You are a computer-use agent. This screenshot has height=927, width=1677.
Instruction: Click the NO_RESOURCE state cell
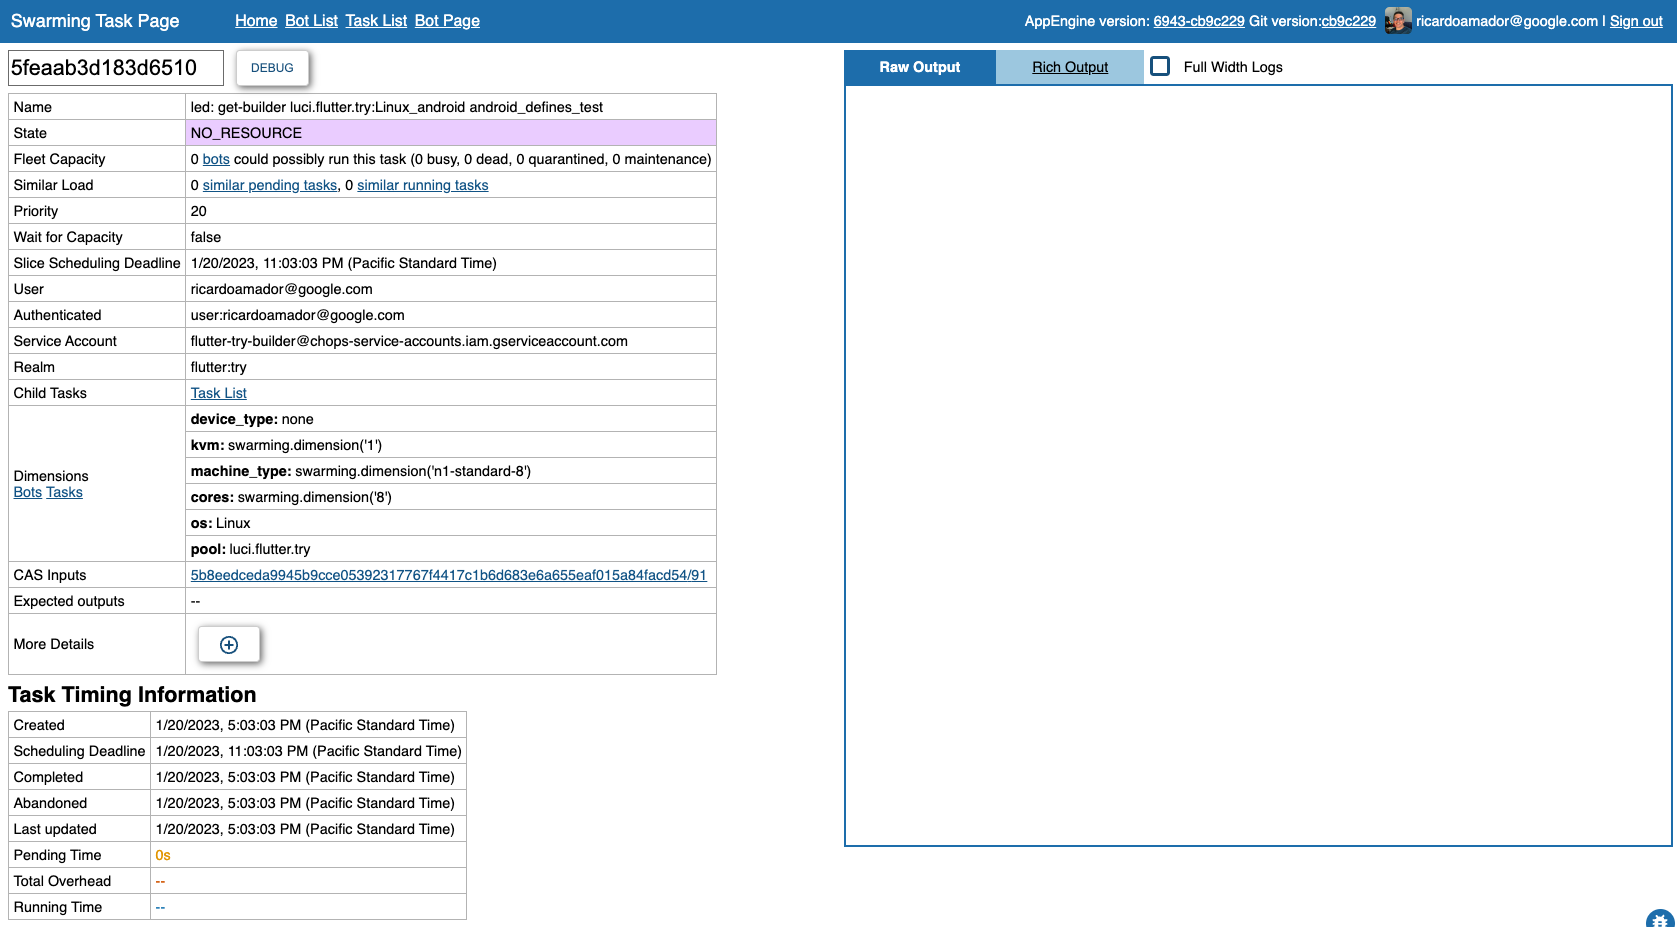point(451,133)
